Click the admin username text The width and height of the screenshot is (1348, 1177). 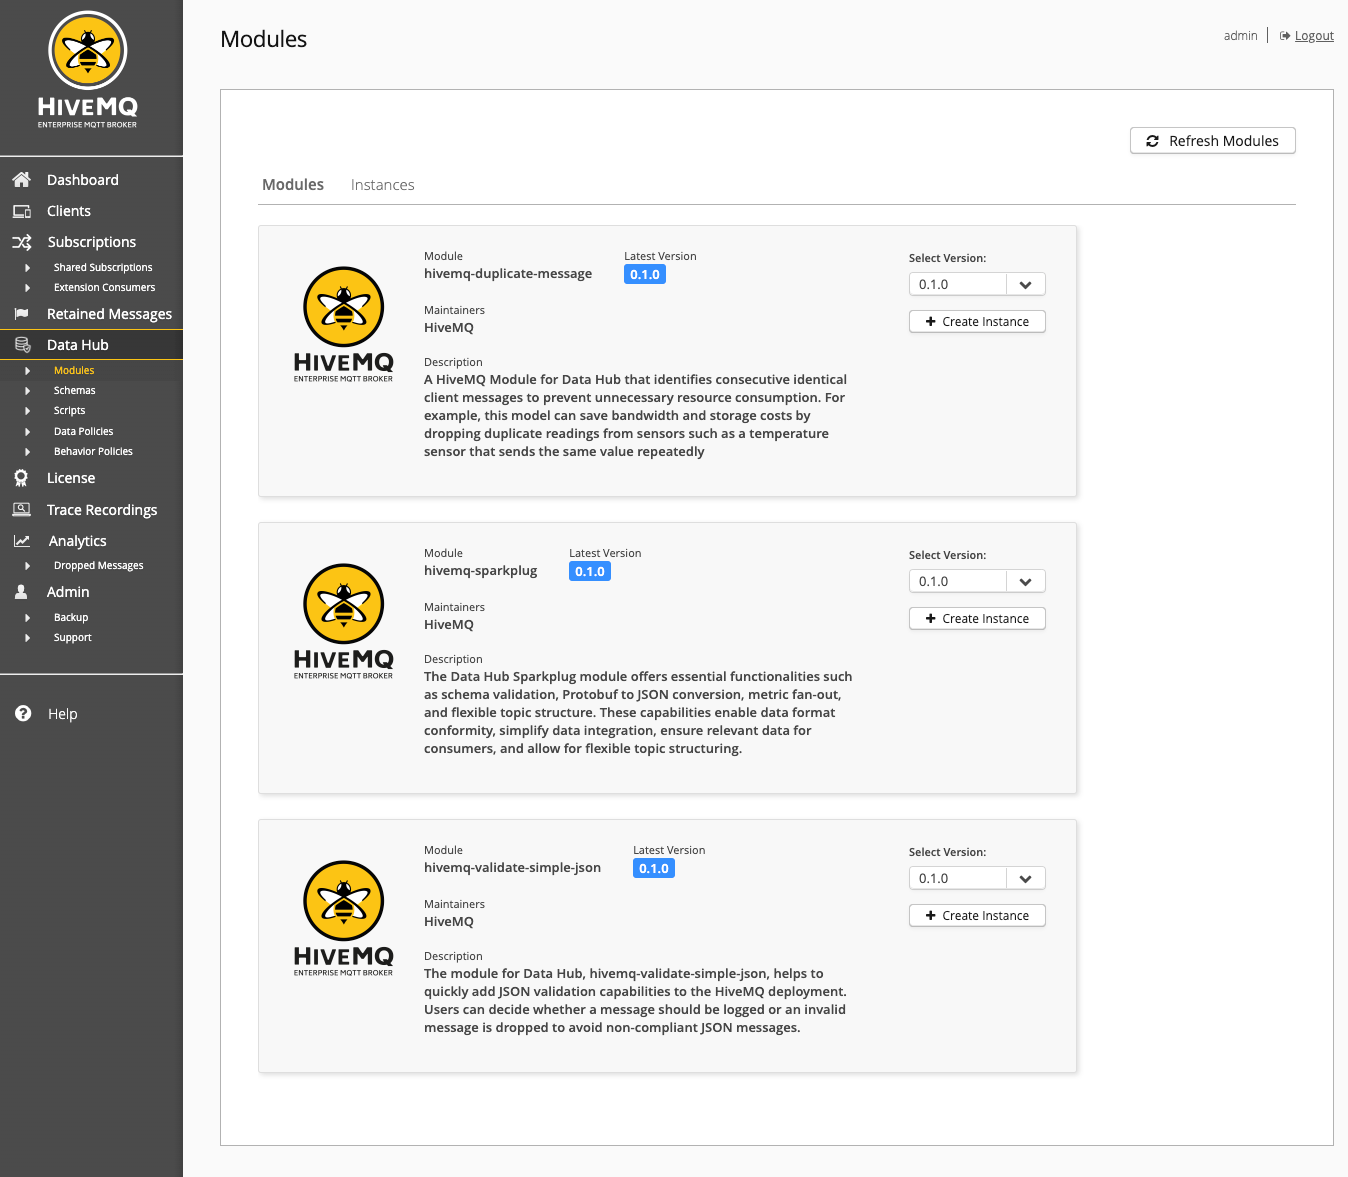(x=1240, y=36)
